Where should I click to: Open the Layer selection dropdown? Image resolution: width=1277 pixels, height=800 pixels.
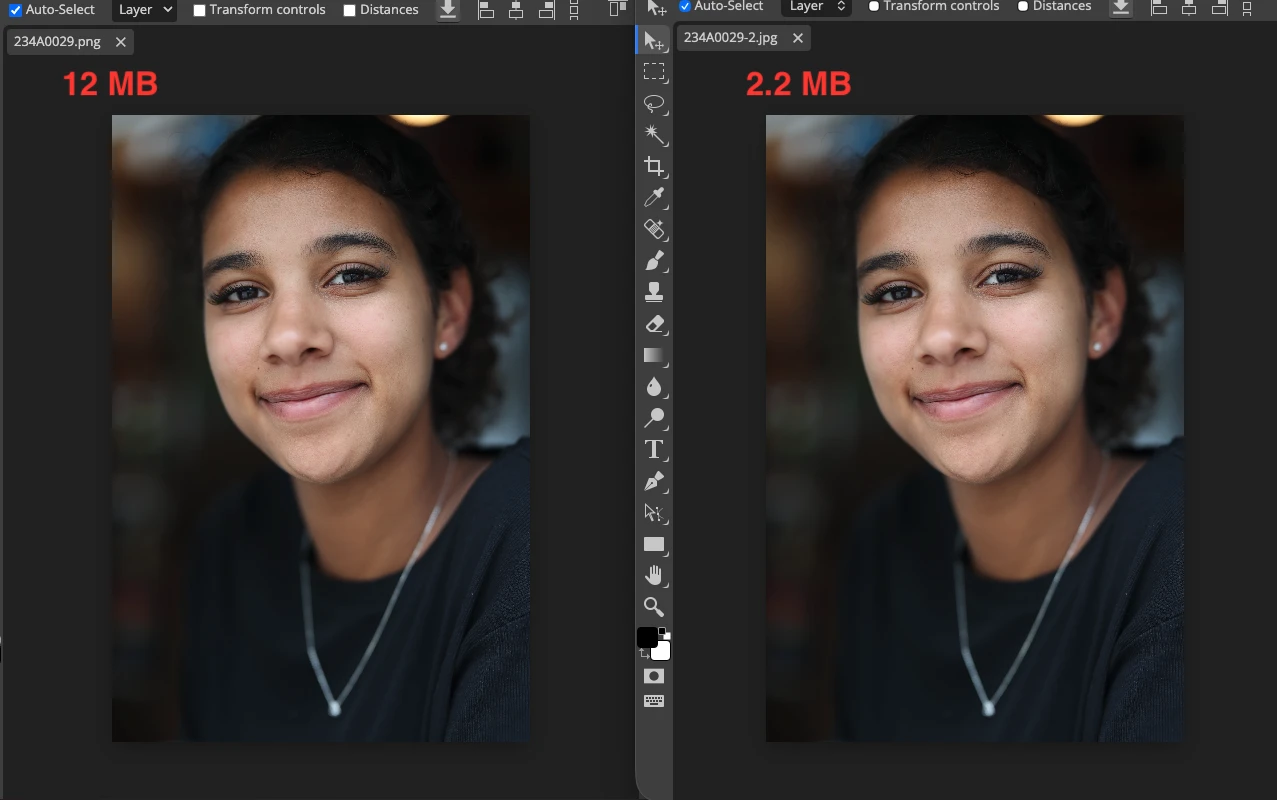(x=143, y=9)
